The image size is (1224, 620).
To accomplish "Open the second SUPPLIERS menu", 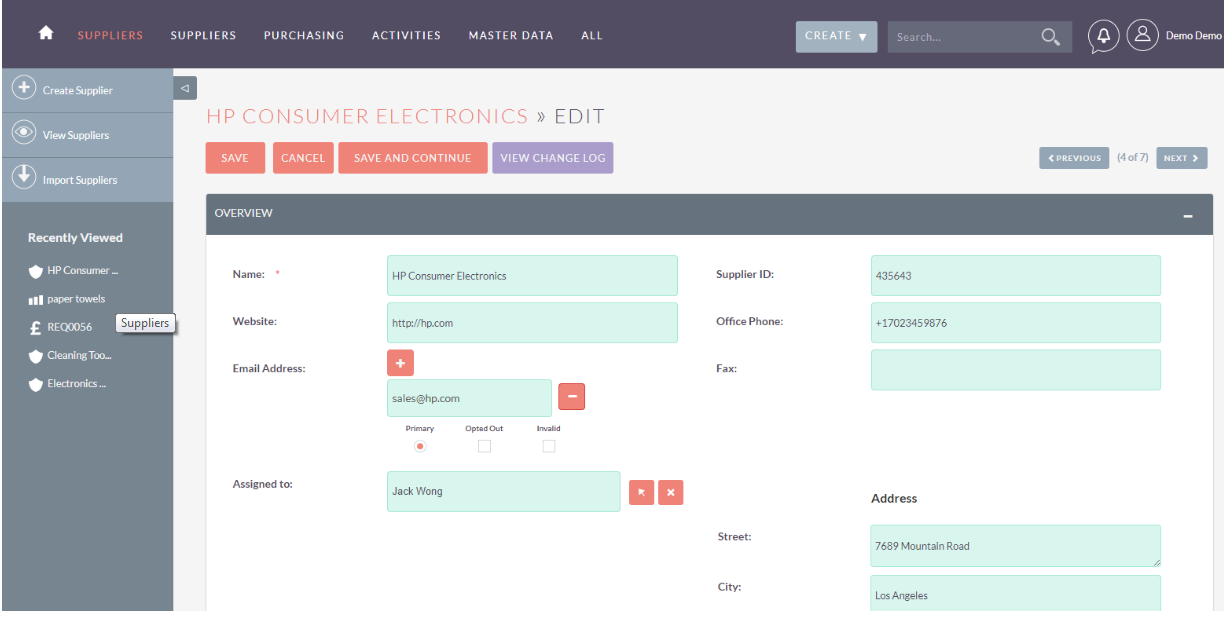I will tap(203, 35).
